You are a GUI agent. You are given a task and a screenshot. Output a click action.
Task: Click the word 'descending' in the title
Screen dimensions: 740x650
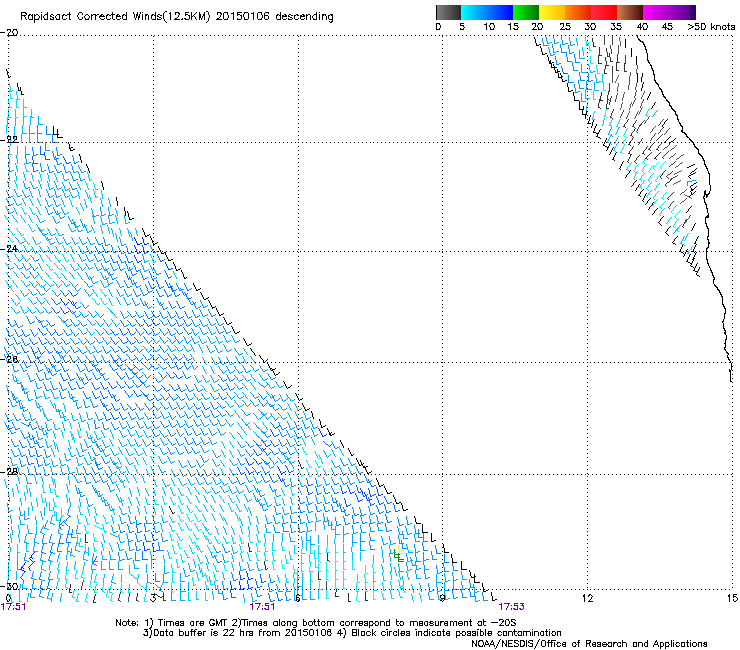(304, 17)
